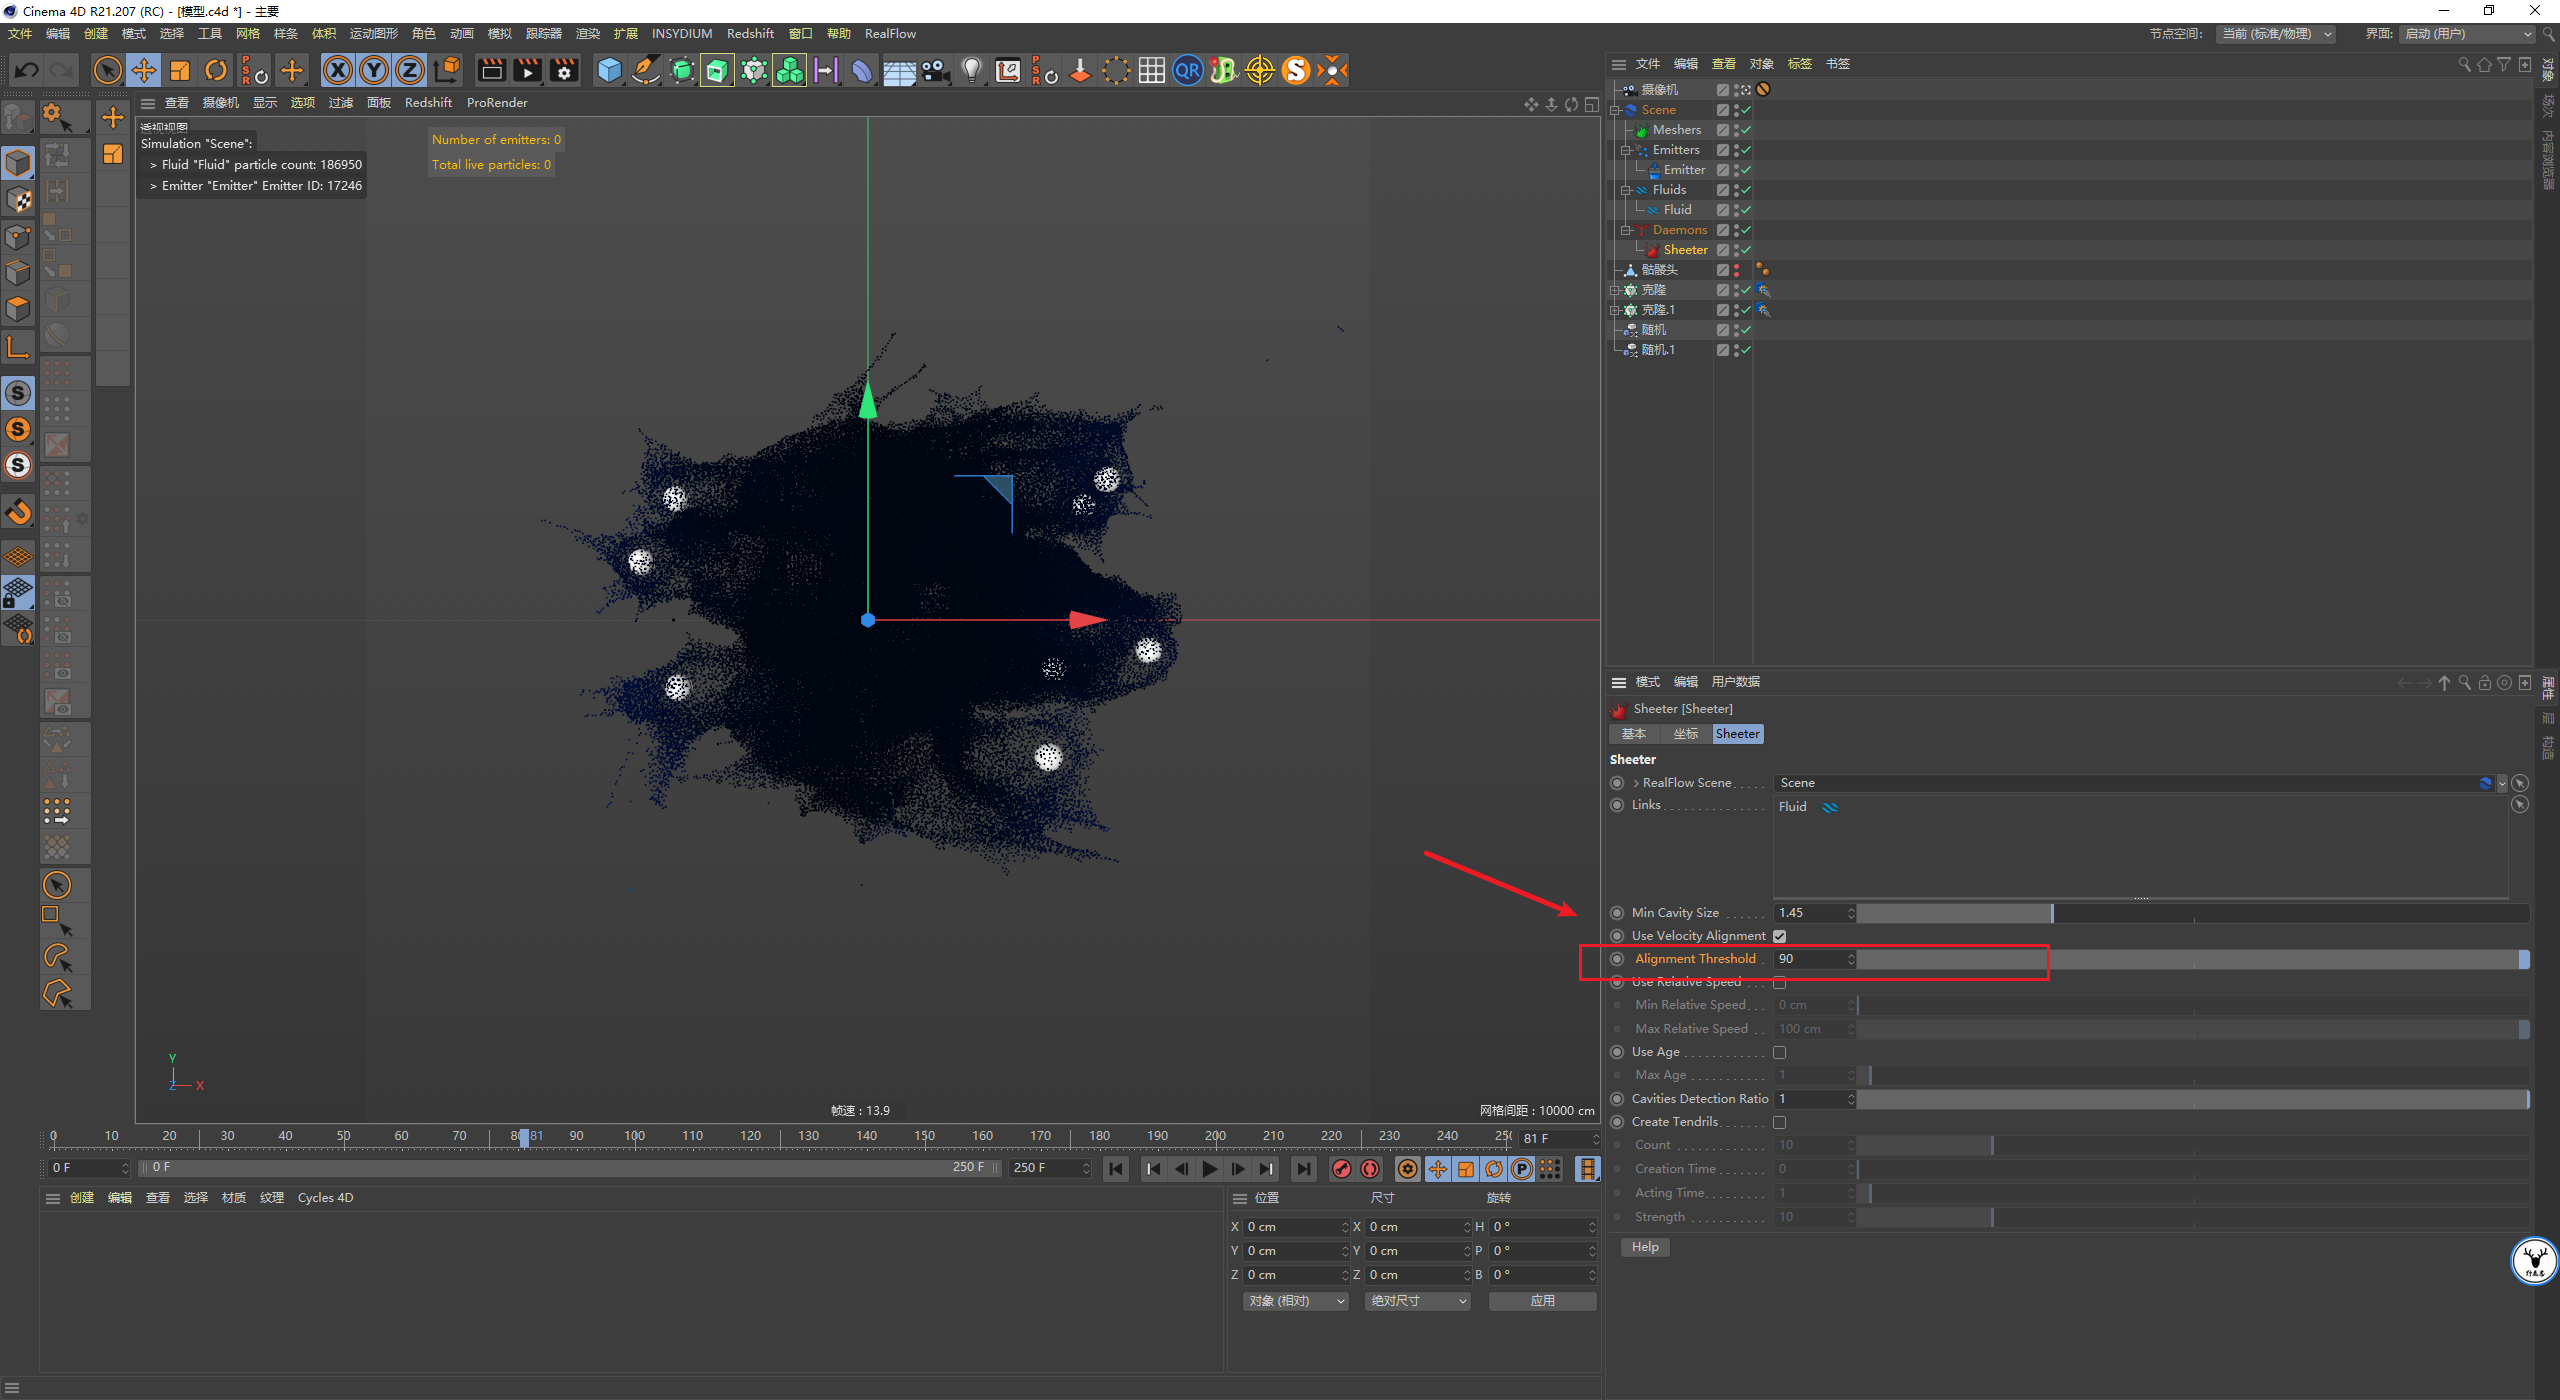Image resolution: width=2560 pixels, height=1400 pixels.
Task: Open the 对象 (相对) coordinate dropdown
Action: point(1296,1301)
